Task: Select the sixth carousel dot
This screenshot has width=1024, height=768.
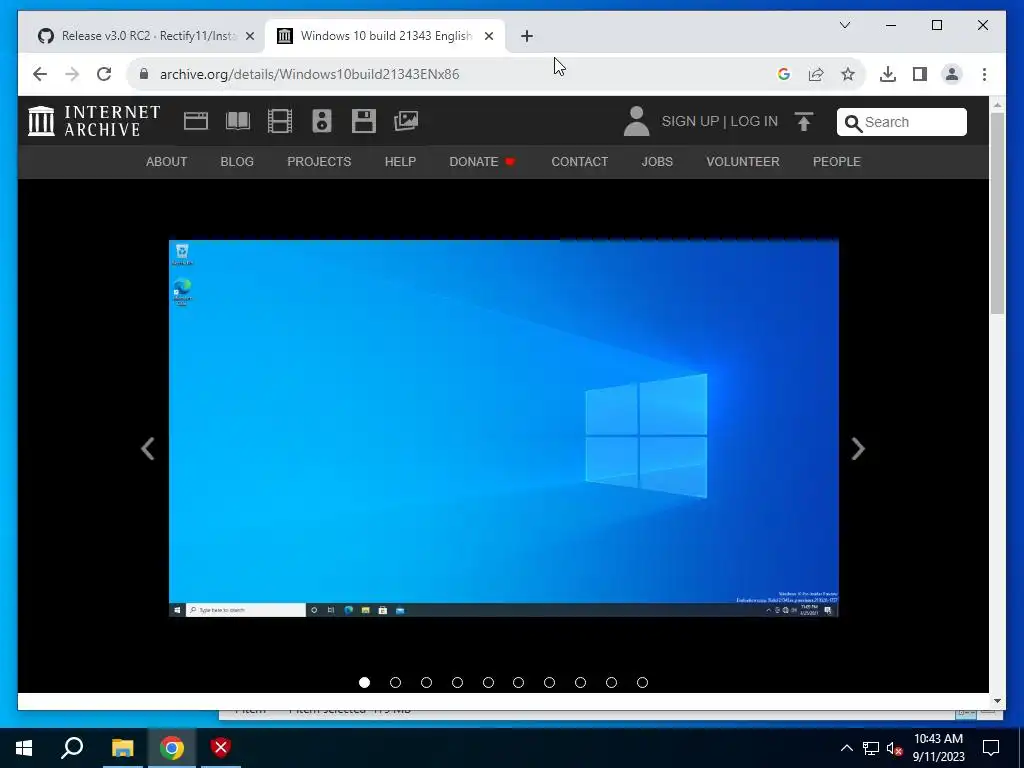Action: pos(519,682)
